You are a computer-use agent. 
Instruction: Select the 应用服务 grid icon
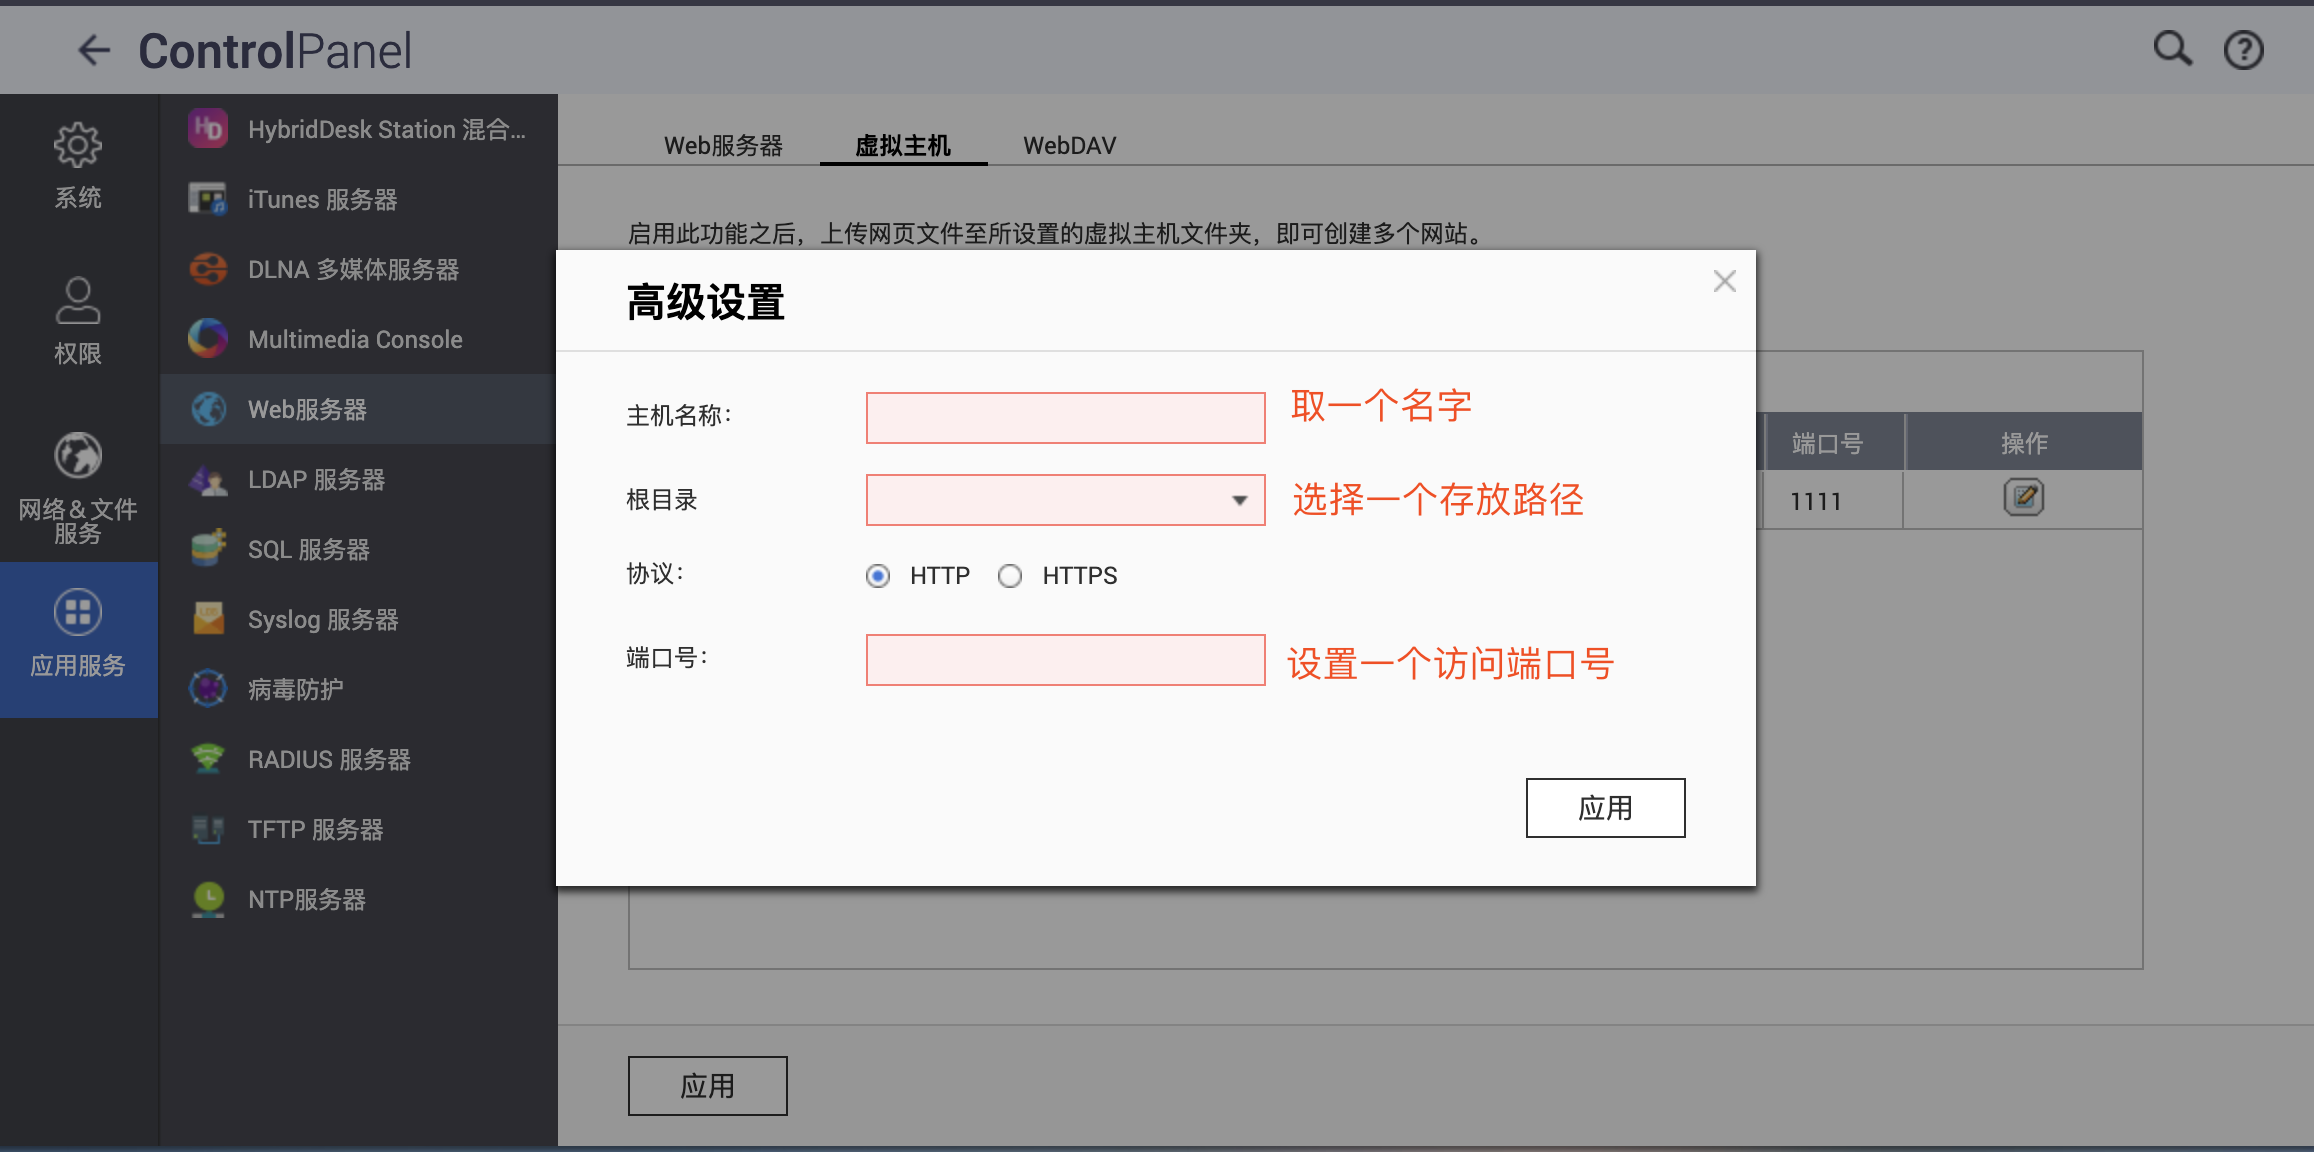[x=78, y=612]
